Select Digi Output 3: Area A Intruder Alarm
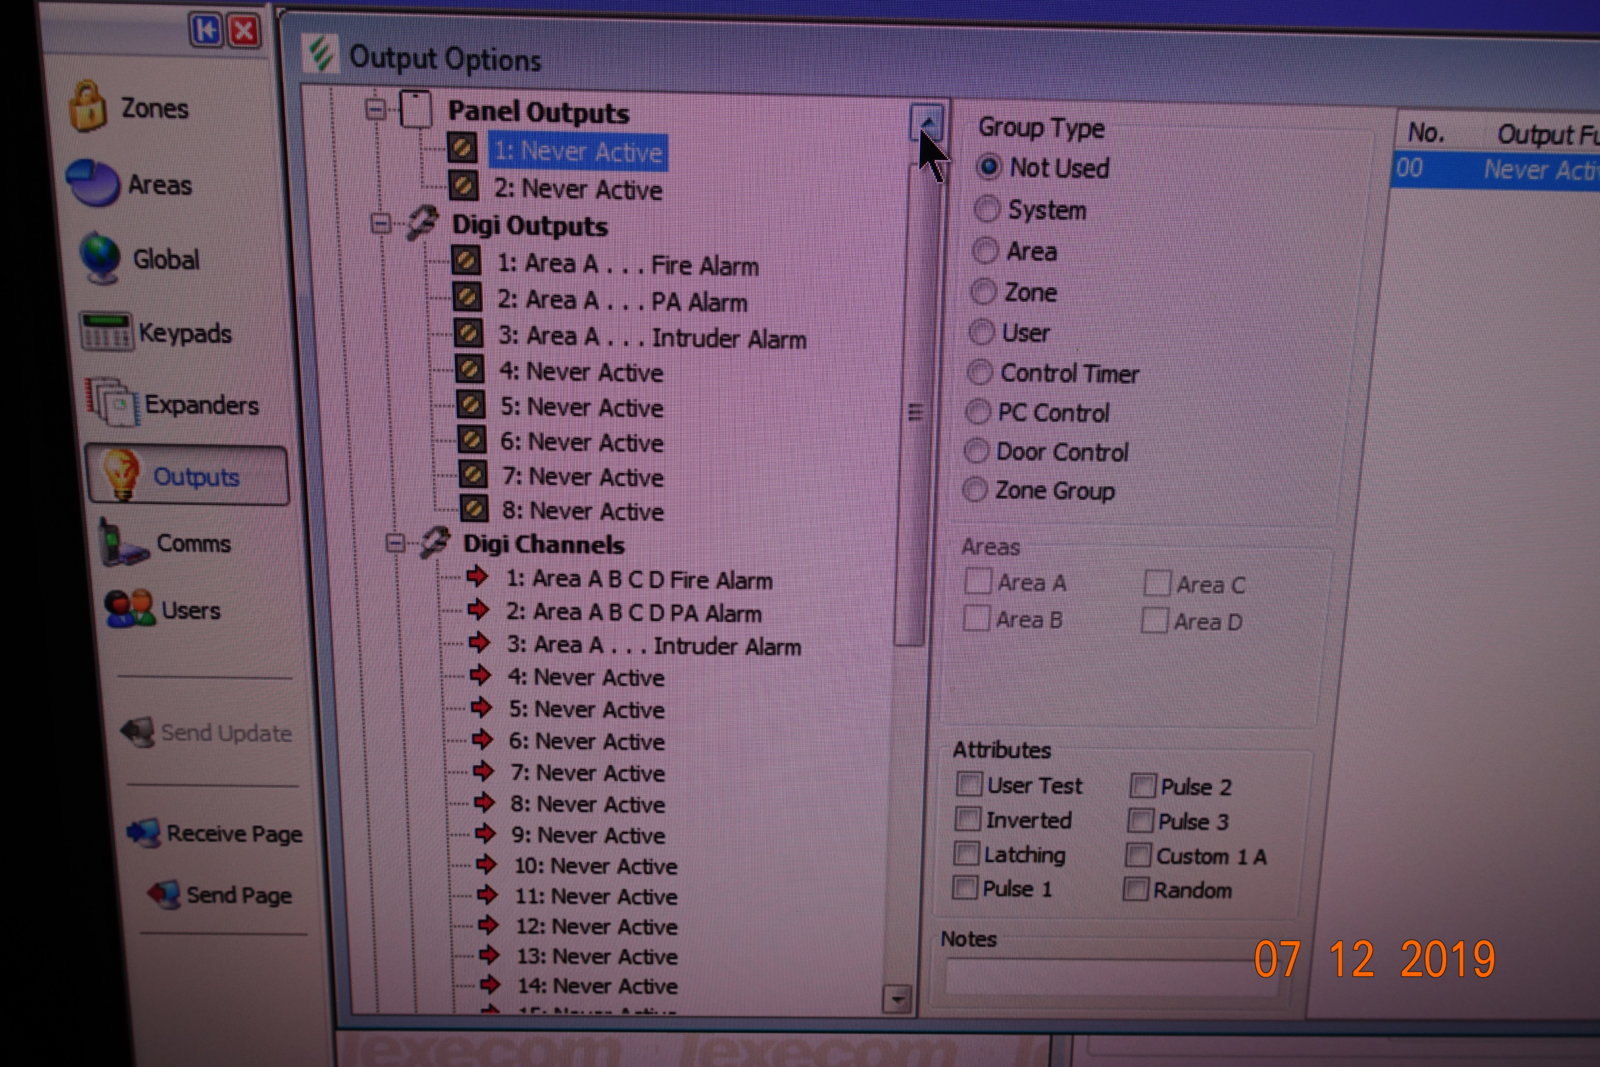The image size is (1600, 1067). click(651, 338)
